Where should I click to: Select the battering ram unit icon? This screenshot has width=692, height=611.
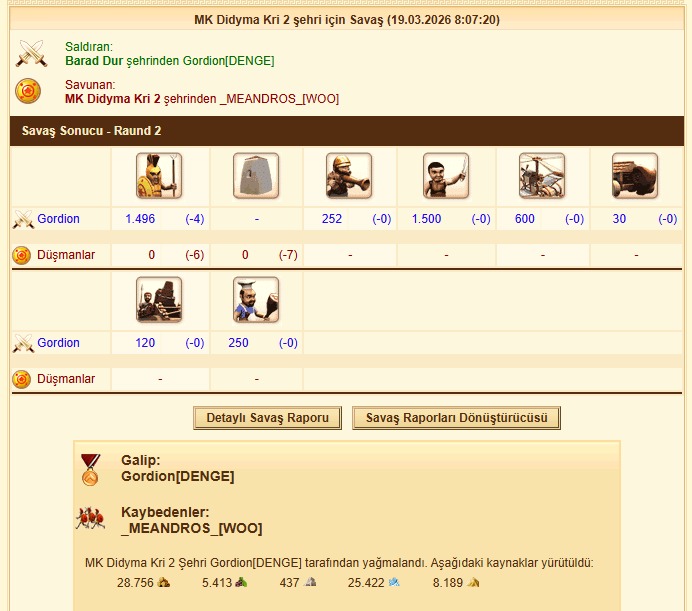pos(635,176)
